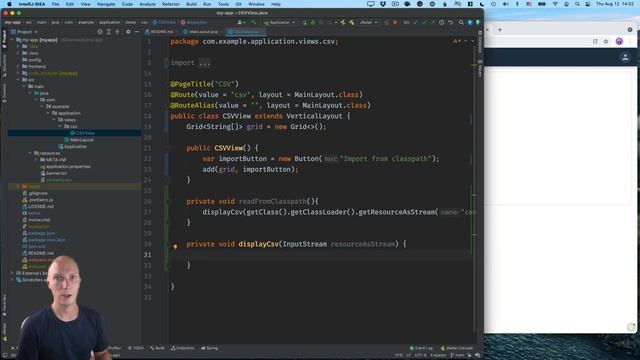Collapse the views package node
This screenshot has height=360, width=640.
(54, 120)
